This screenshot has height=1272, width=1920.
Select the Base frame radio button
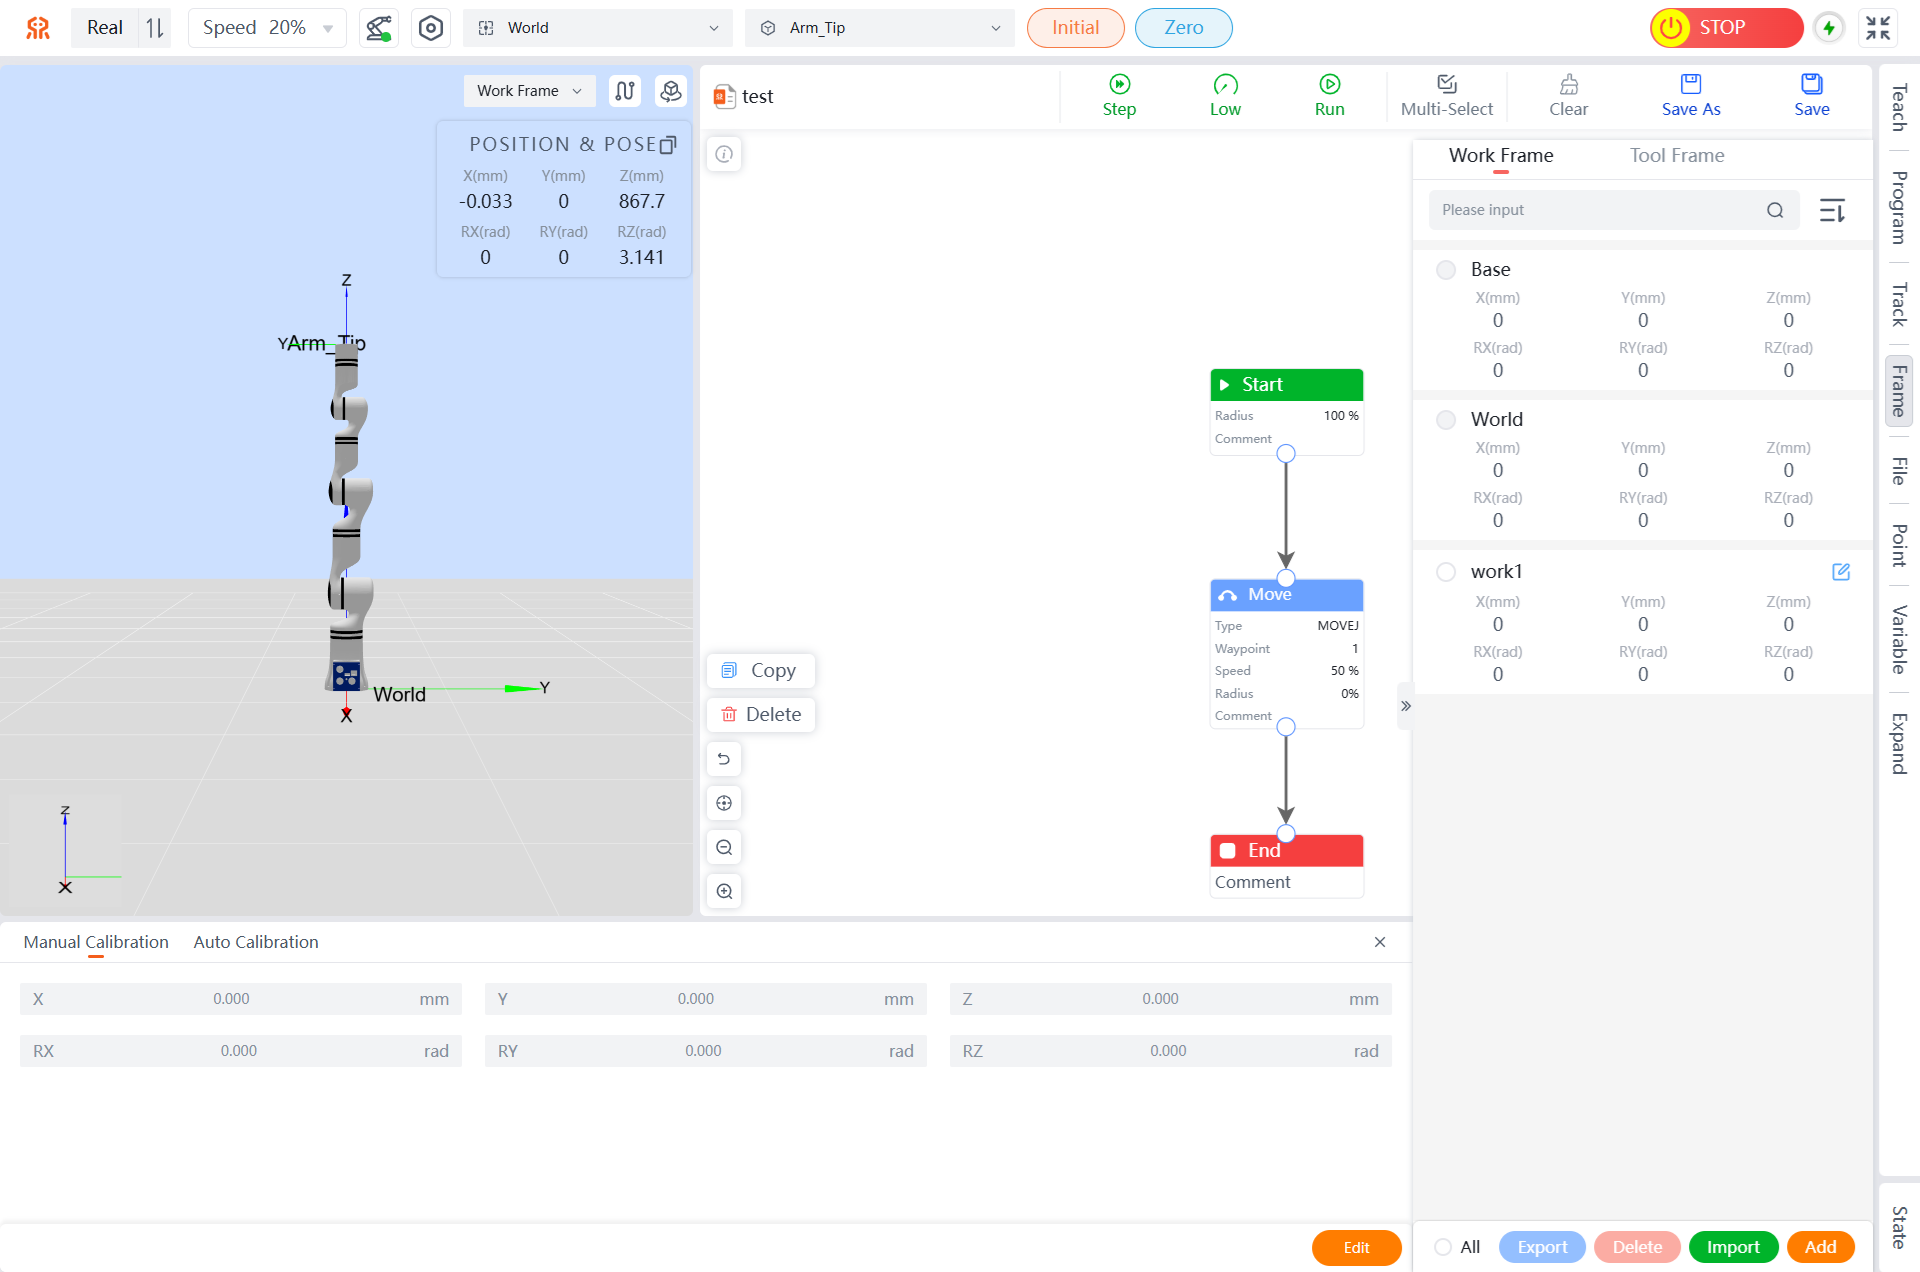(x=1445, y=270)
